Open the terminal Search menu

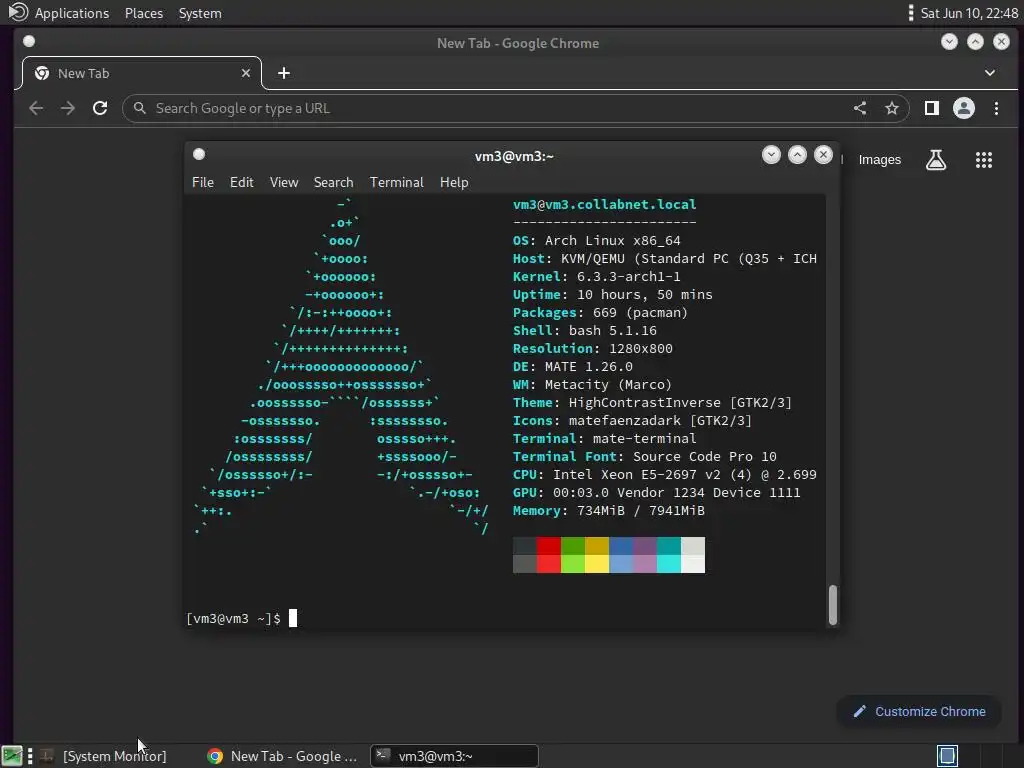tap(334, 182)
